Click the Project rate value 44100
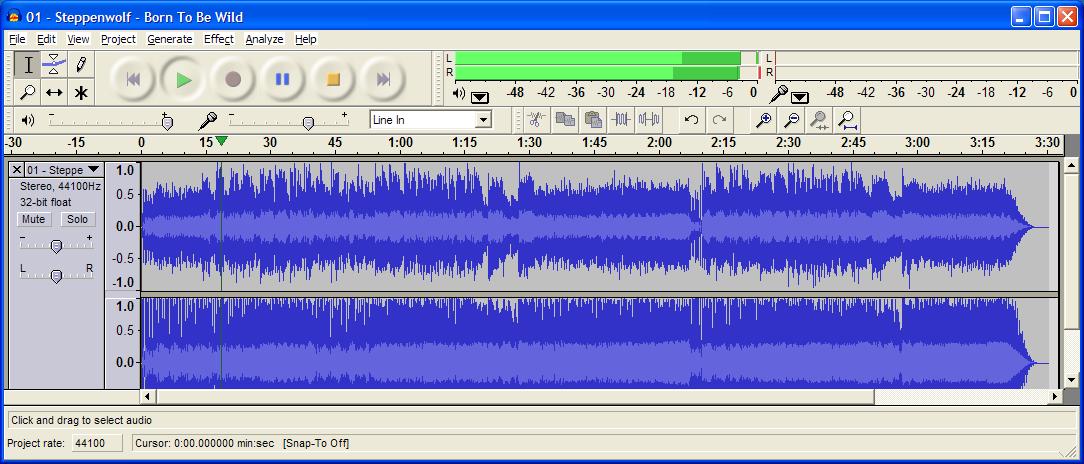Screen dimensions: 1084x464 pyautogui.click(x=97, y=443)
